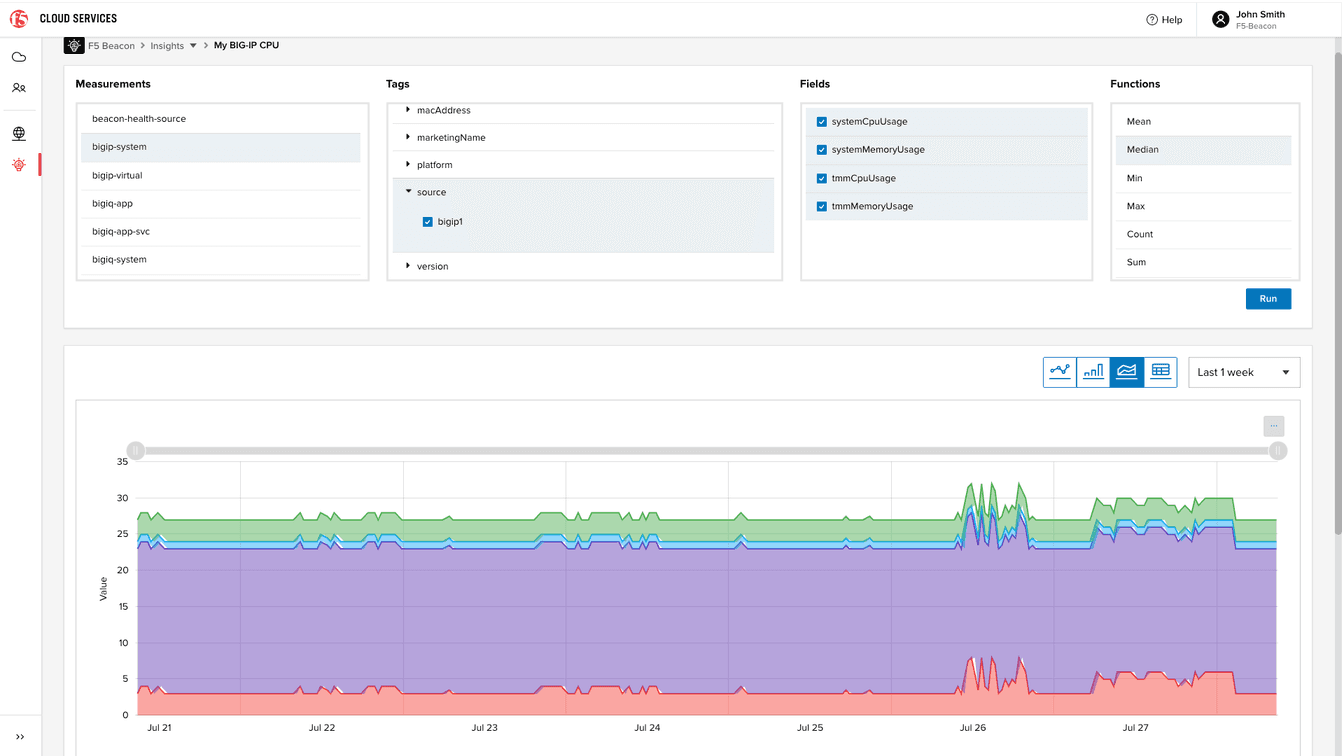Open the Help link
This screenshot has height=756, width=1344.
point(1164,20)
